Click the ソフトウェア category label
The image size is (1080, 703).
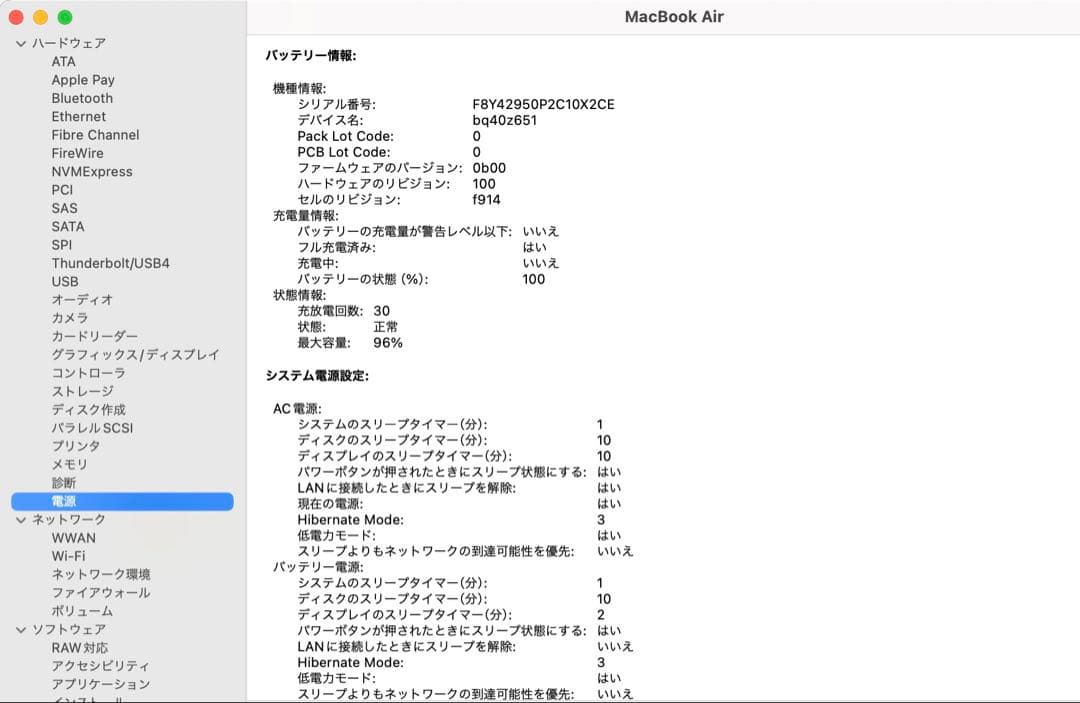tap(69, 630)
